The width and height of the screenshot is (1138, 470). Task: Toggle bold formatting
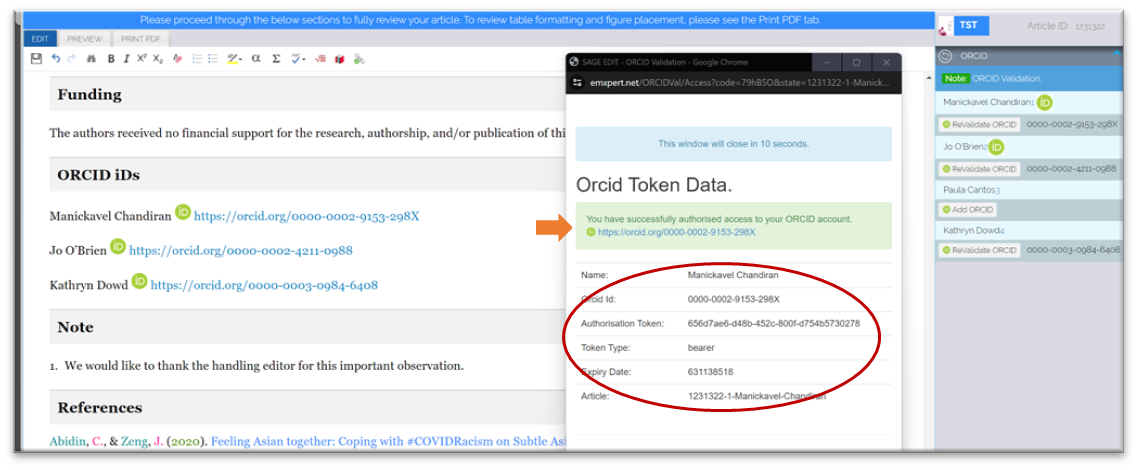pyautogui.click(x=111, y=59)
